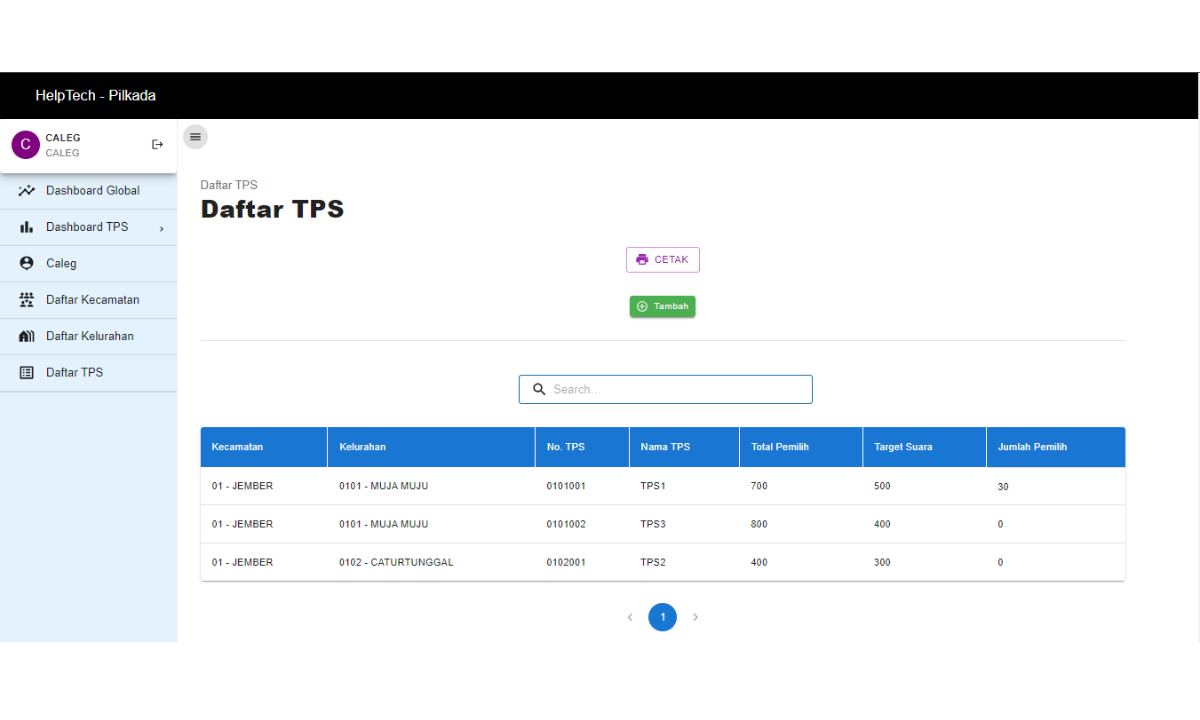Click the purple C user avatar
The height and width of the screenshot is (720, 1200).
click(25, 145)
